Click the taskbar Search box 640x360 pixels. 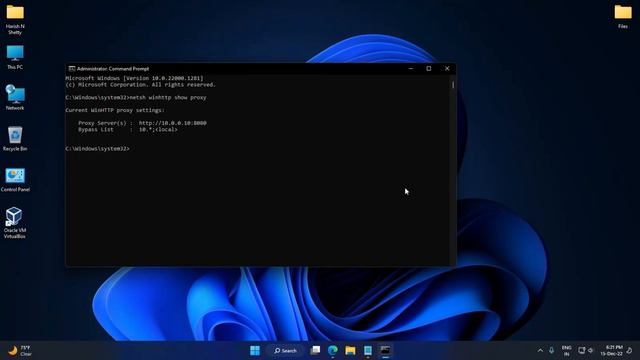[x=285, y=351]
